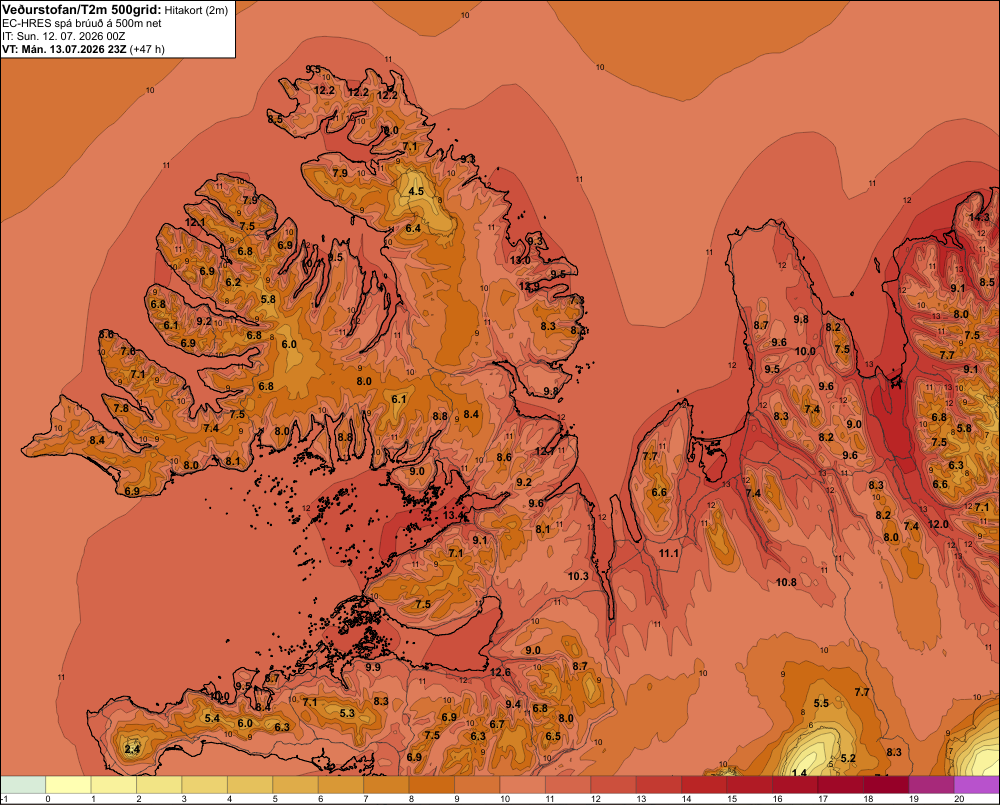Select the 14.3 temperature label on the map
This screenshot has width=1000, height=805.
(x=979, y=218)
